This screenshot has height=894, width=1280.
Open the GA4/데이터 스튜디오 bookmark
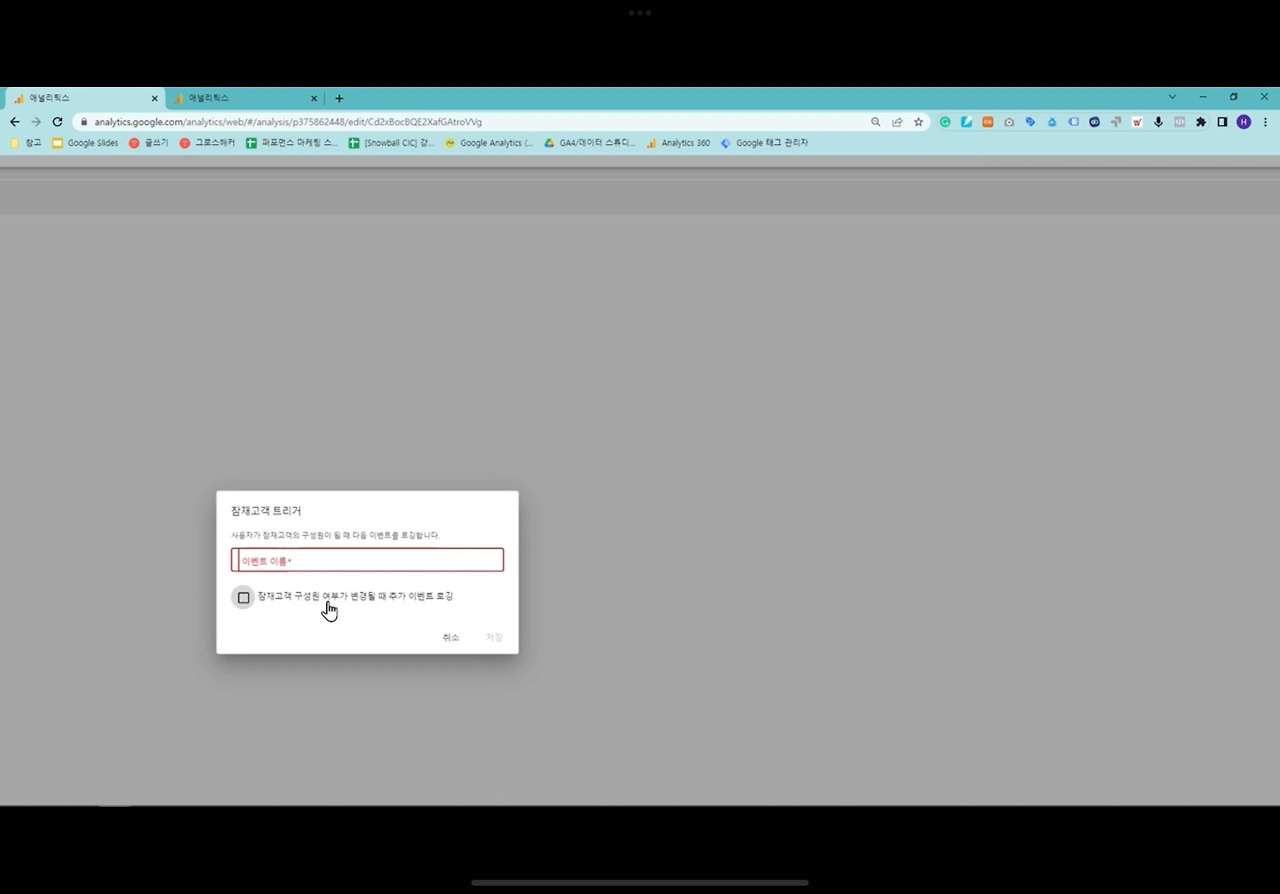click(x=589, y=143)
